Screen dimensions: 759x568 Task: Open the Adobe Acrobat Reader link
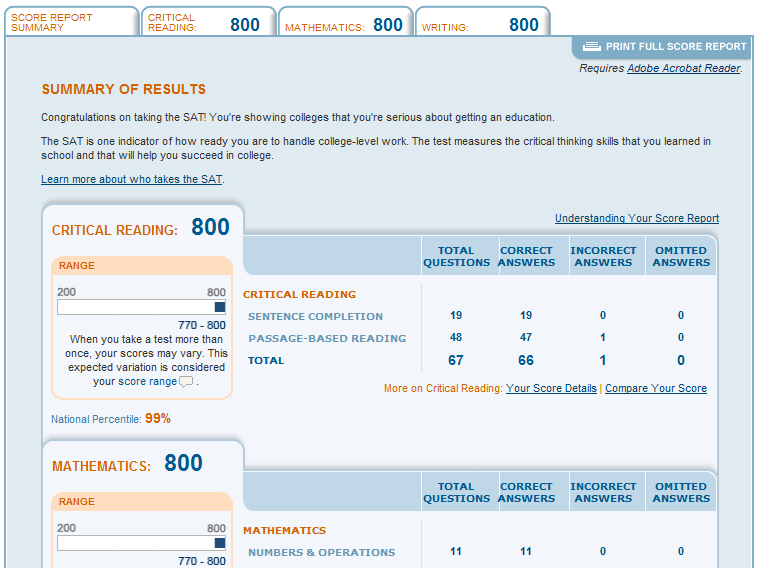[683, 68]
